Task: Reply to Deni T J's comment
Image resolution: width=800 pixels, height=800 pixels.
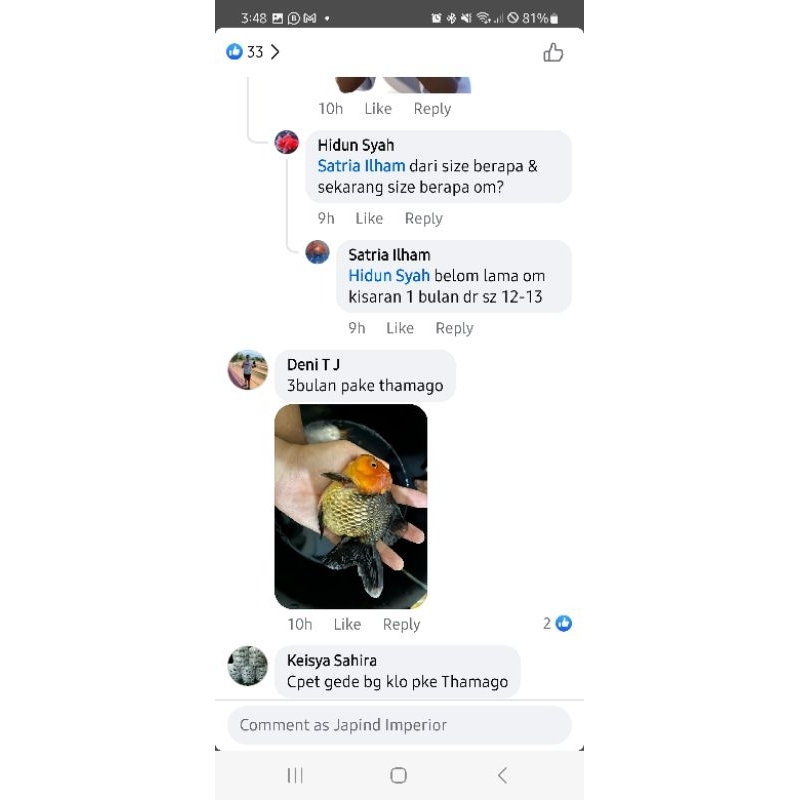Action: [x=402, y=624]
